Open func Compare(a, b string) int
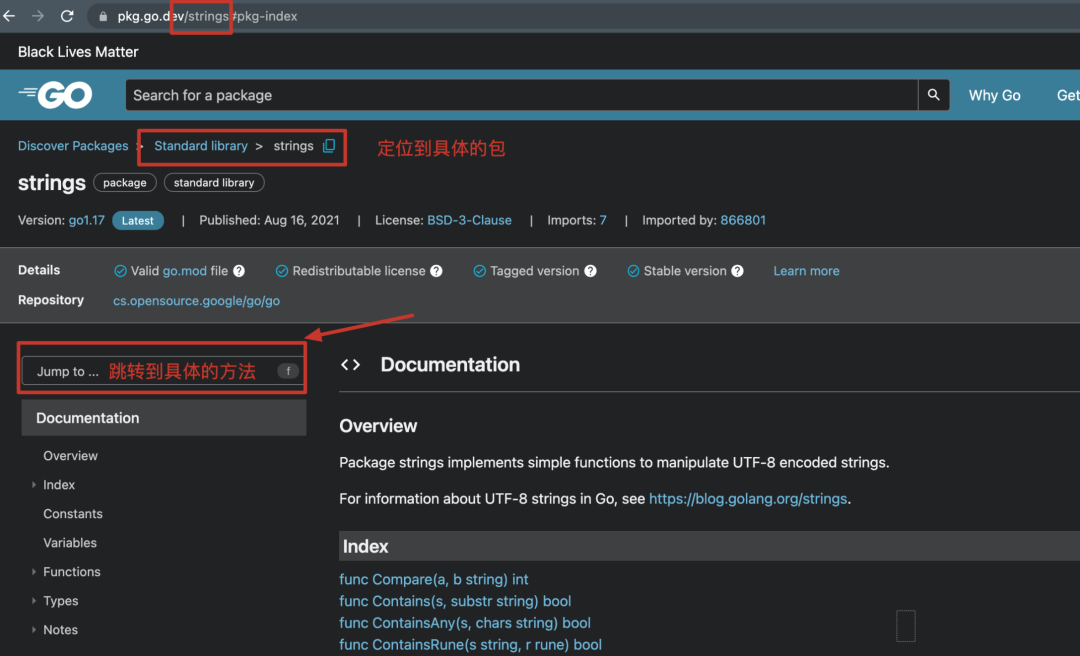The height and width of the screenshot is (656, 1080). [x=434, y=579]
